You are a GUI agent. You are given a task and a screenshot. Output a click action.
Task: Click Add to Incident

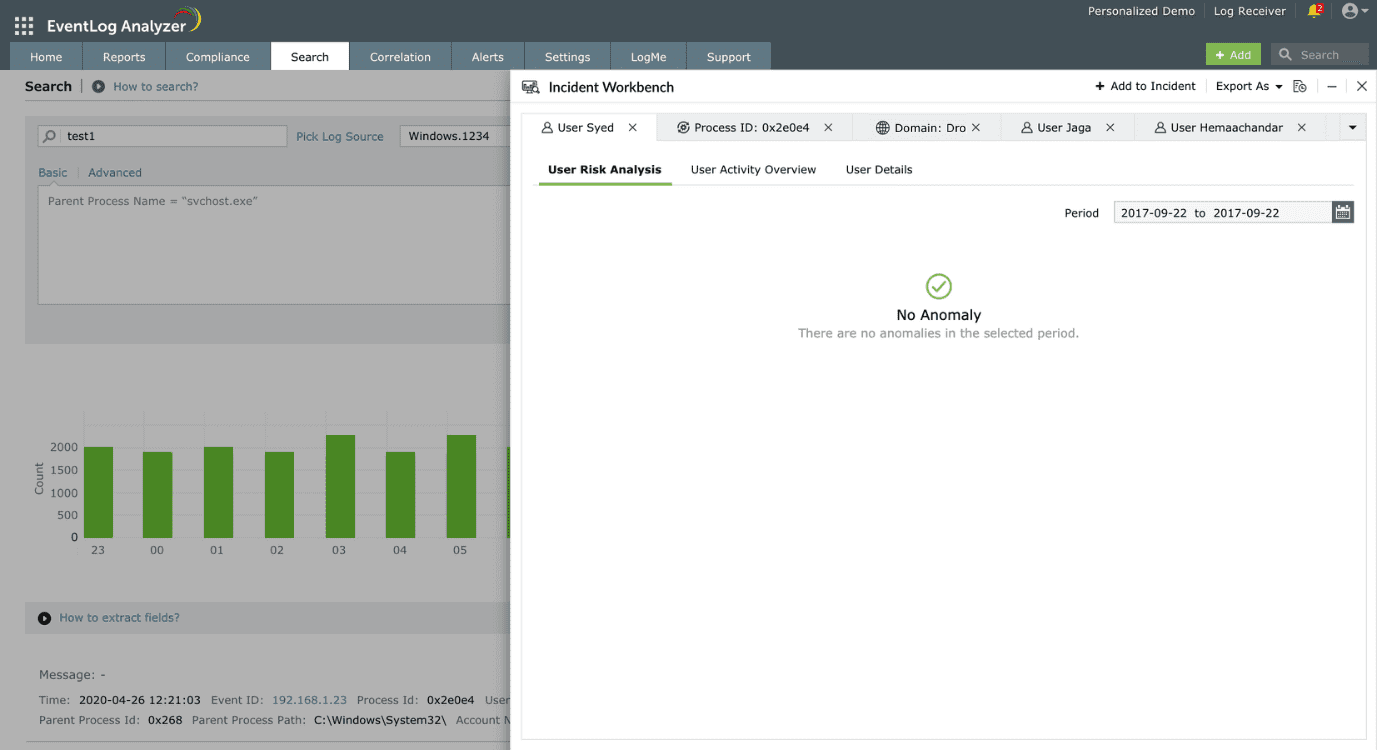click(x=1146, y=87)
